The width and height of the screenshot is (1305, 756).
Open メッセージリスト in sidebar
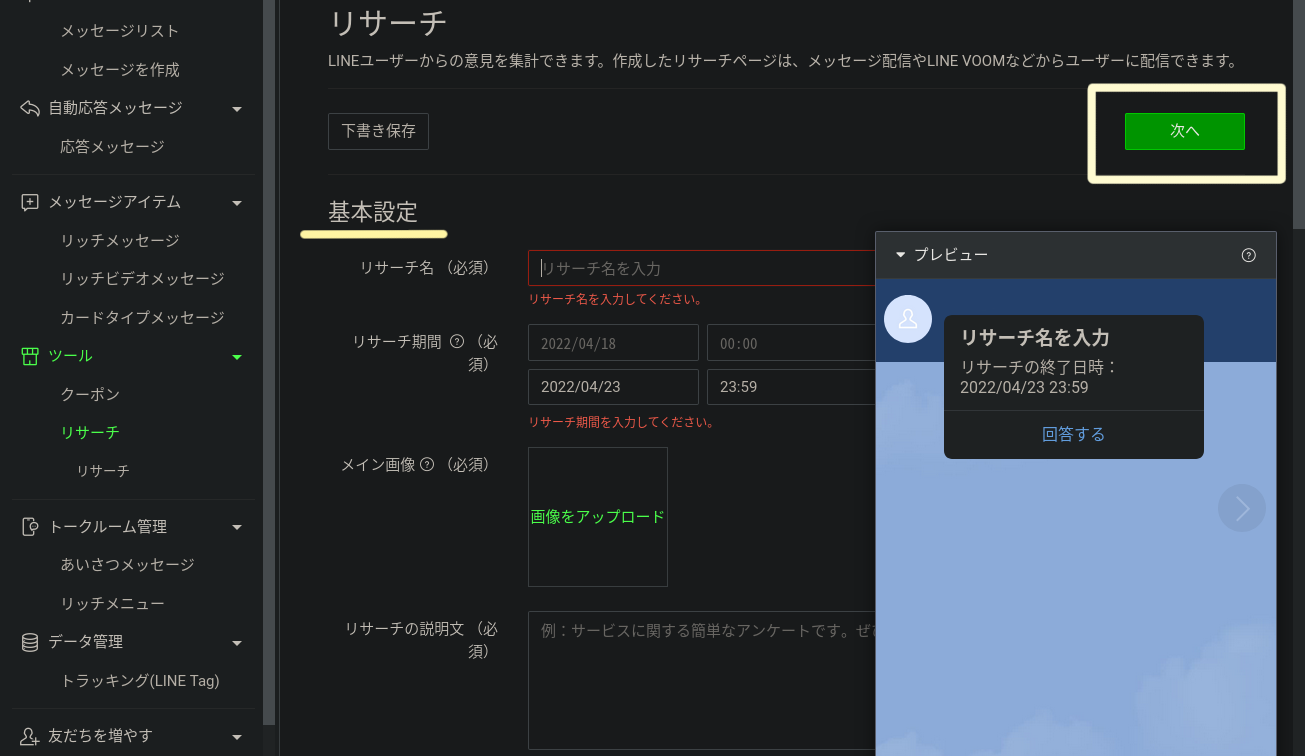point(120,31)
